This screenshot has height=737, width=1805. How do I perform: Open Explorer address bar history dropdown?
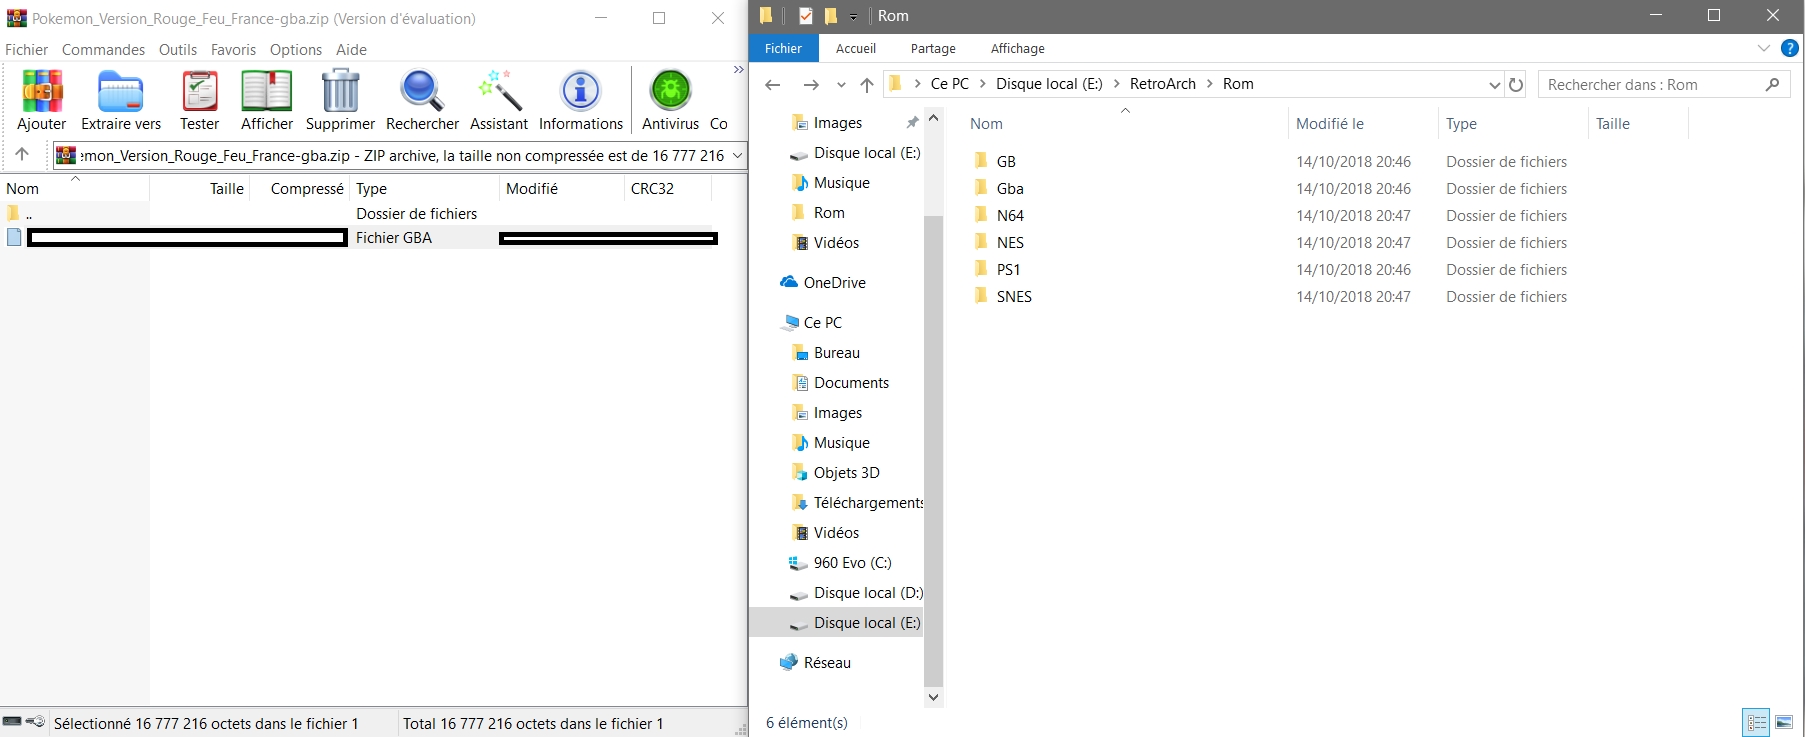pyautogui.click(x=1495, y=85)
